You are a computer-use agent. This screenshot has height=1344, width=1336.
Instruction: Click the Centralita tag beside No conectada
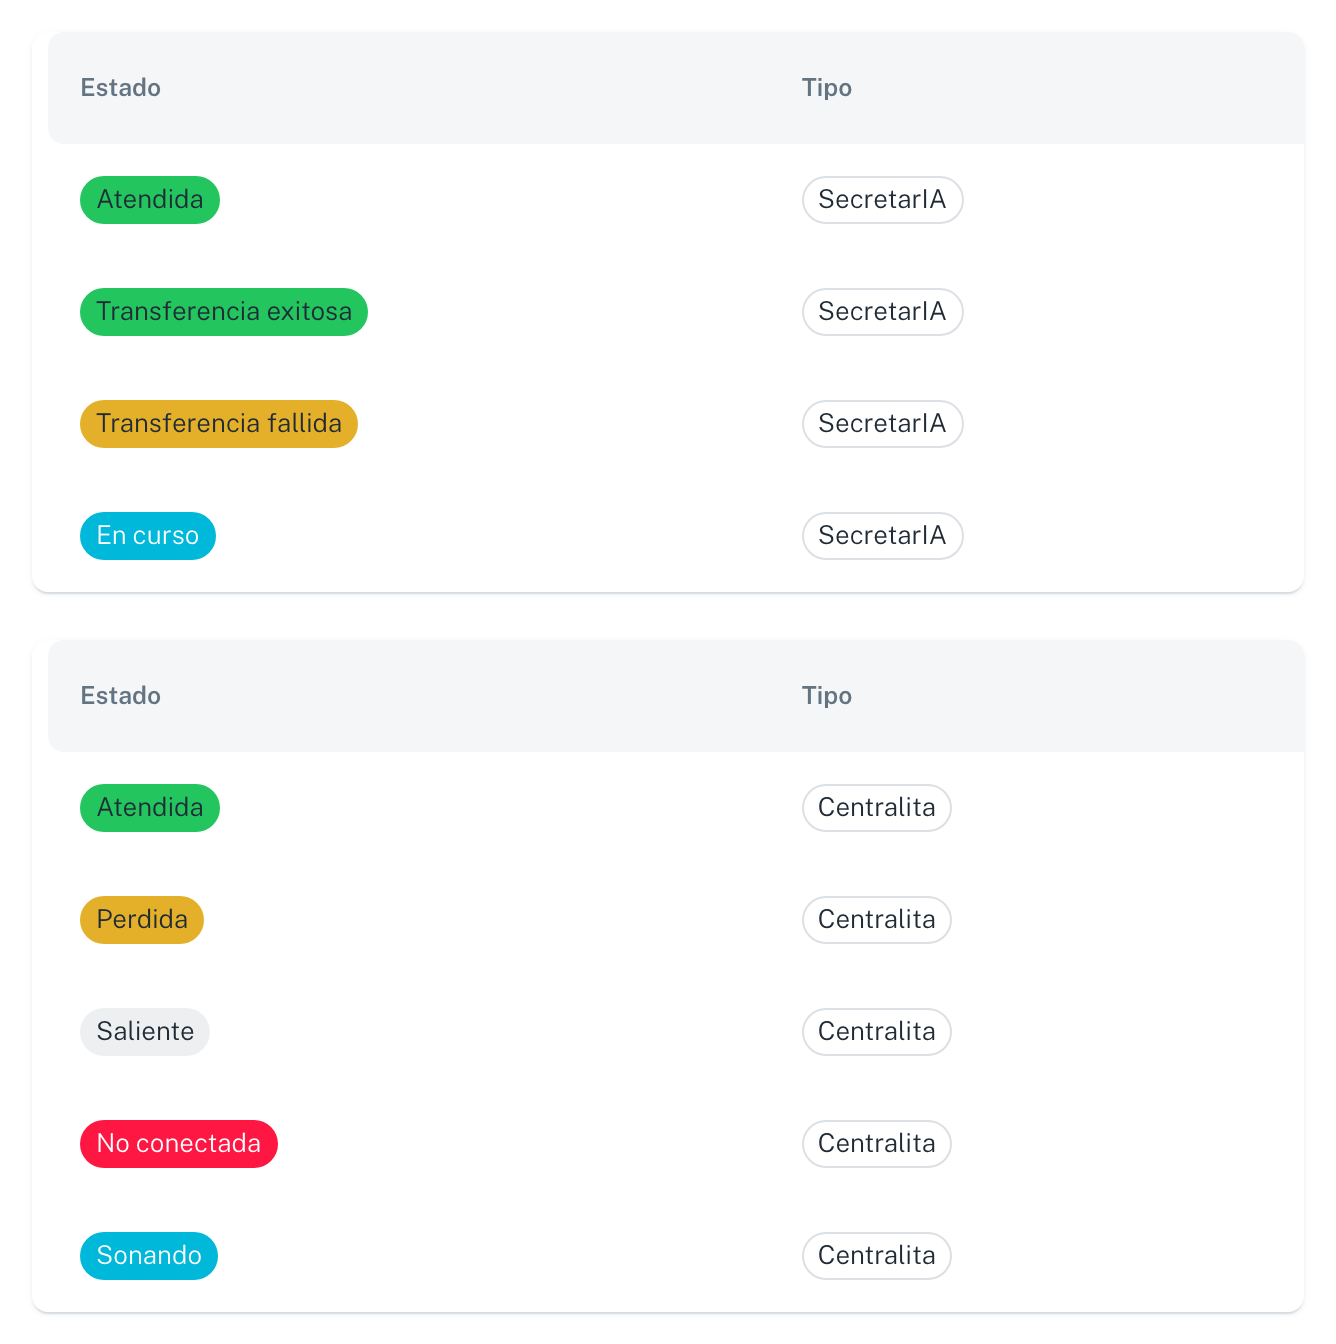coord(876,1144)
